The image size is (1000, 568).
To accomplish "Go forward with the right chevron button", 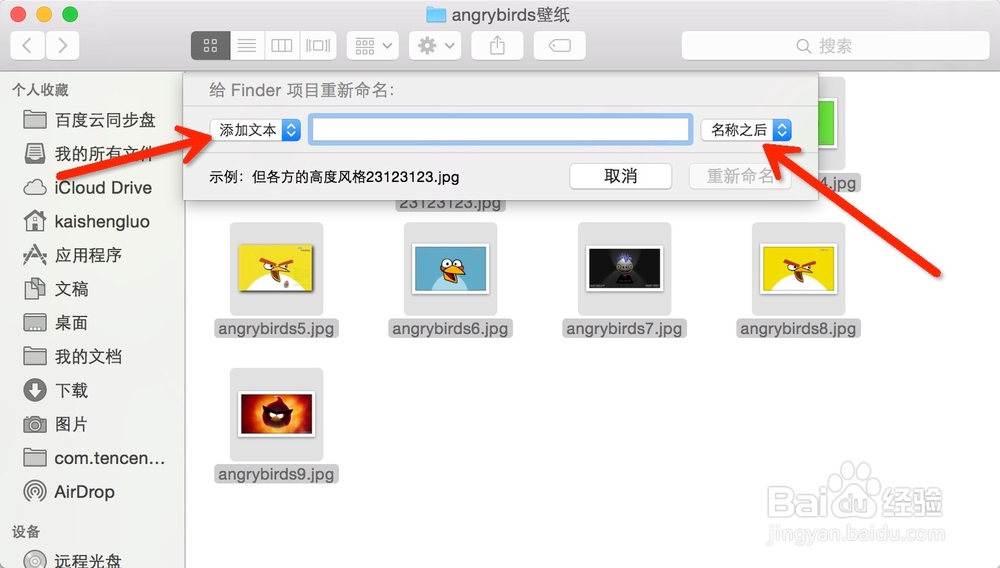I will pos(62,45).
